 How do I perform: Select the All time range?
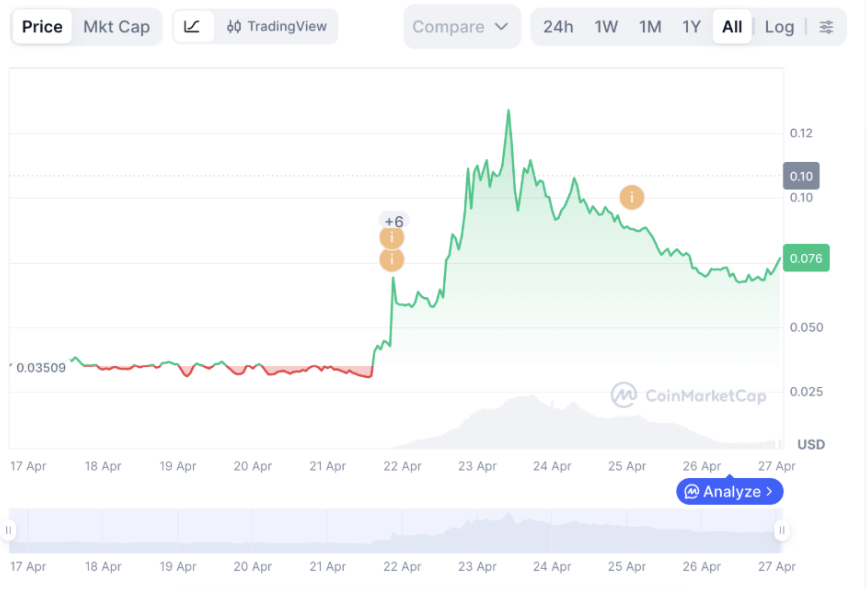pos(732,27)
